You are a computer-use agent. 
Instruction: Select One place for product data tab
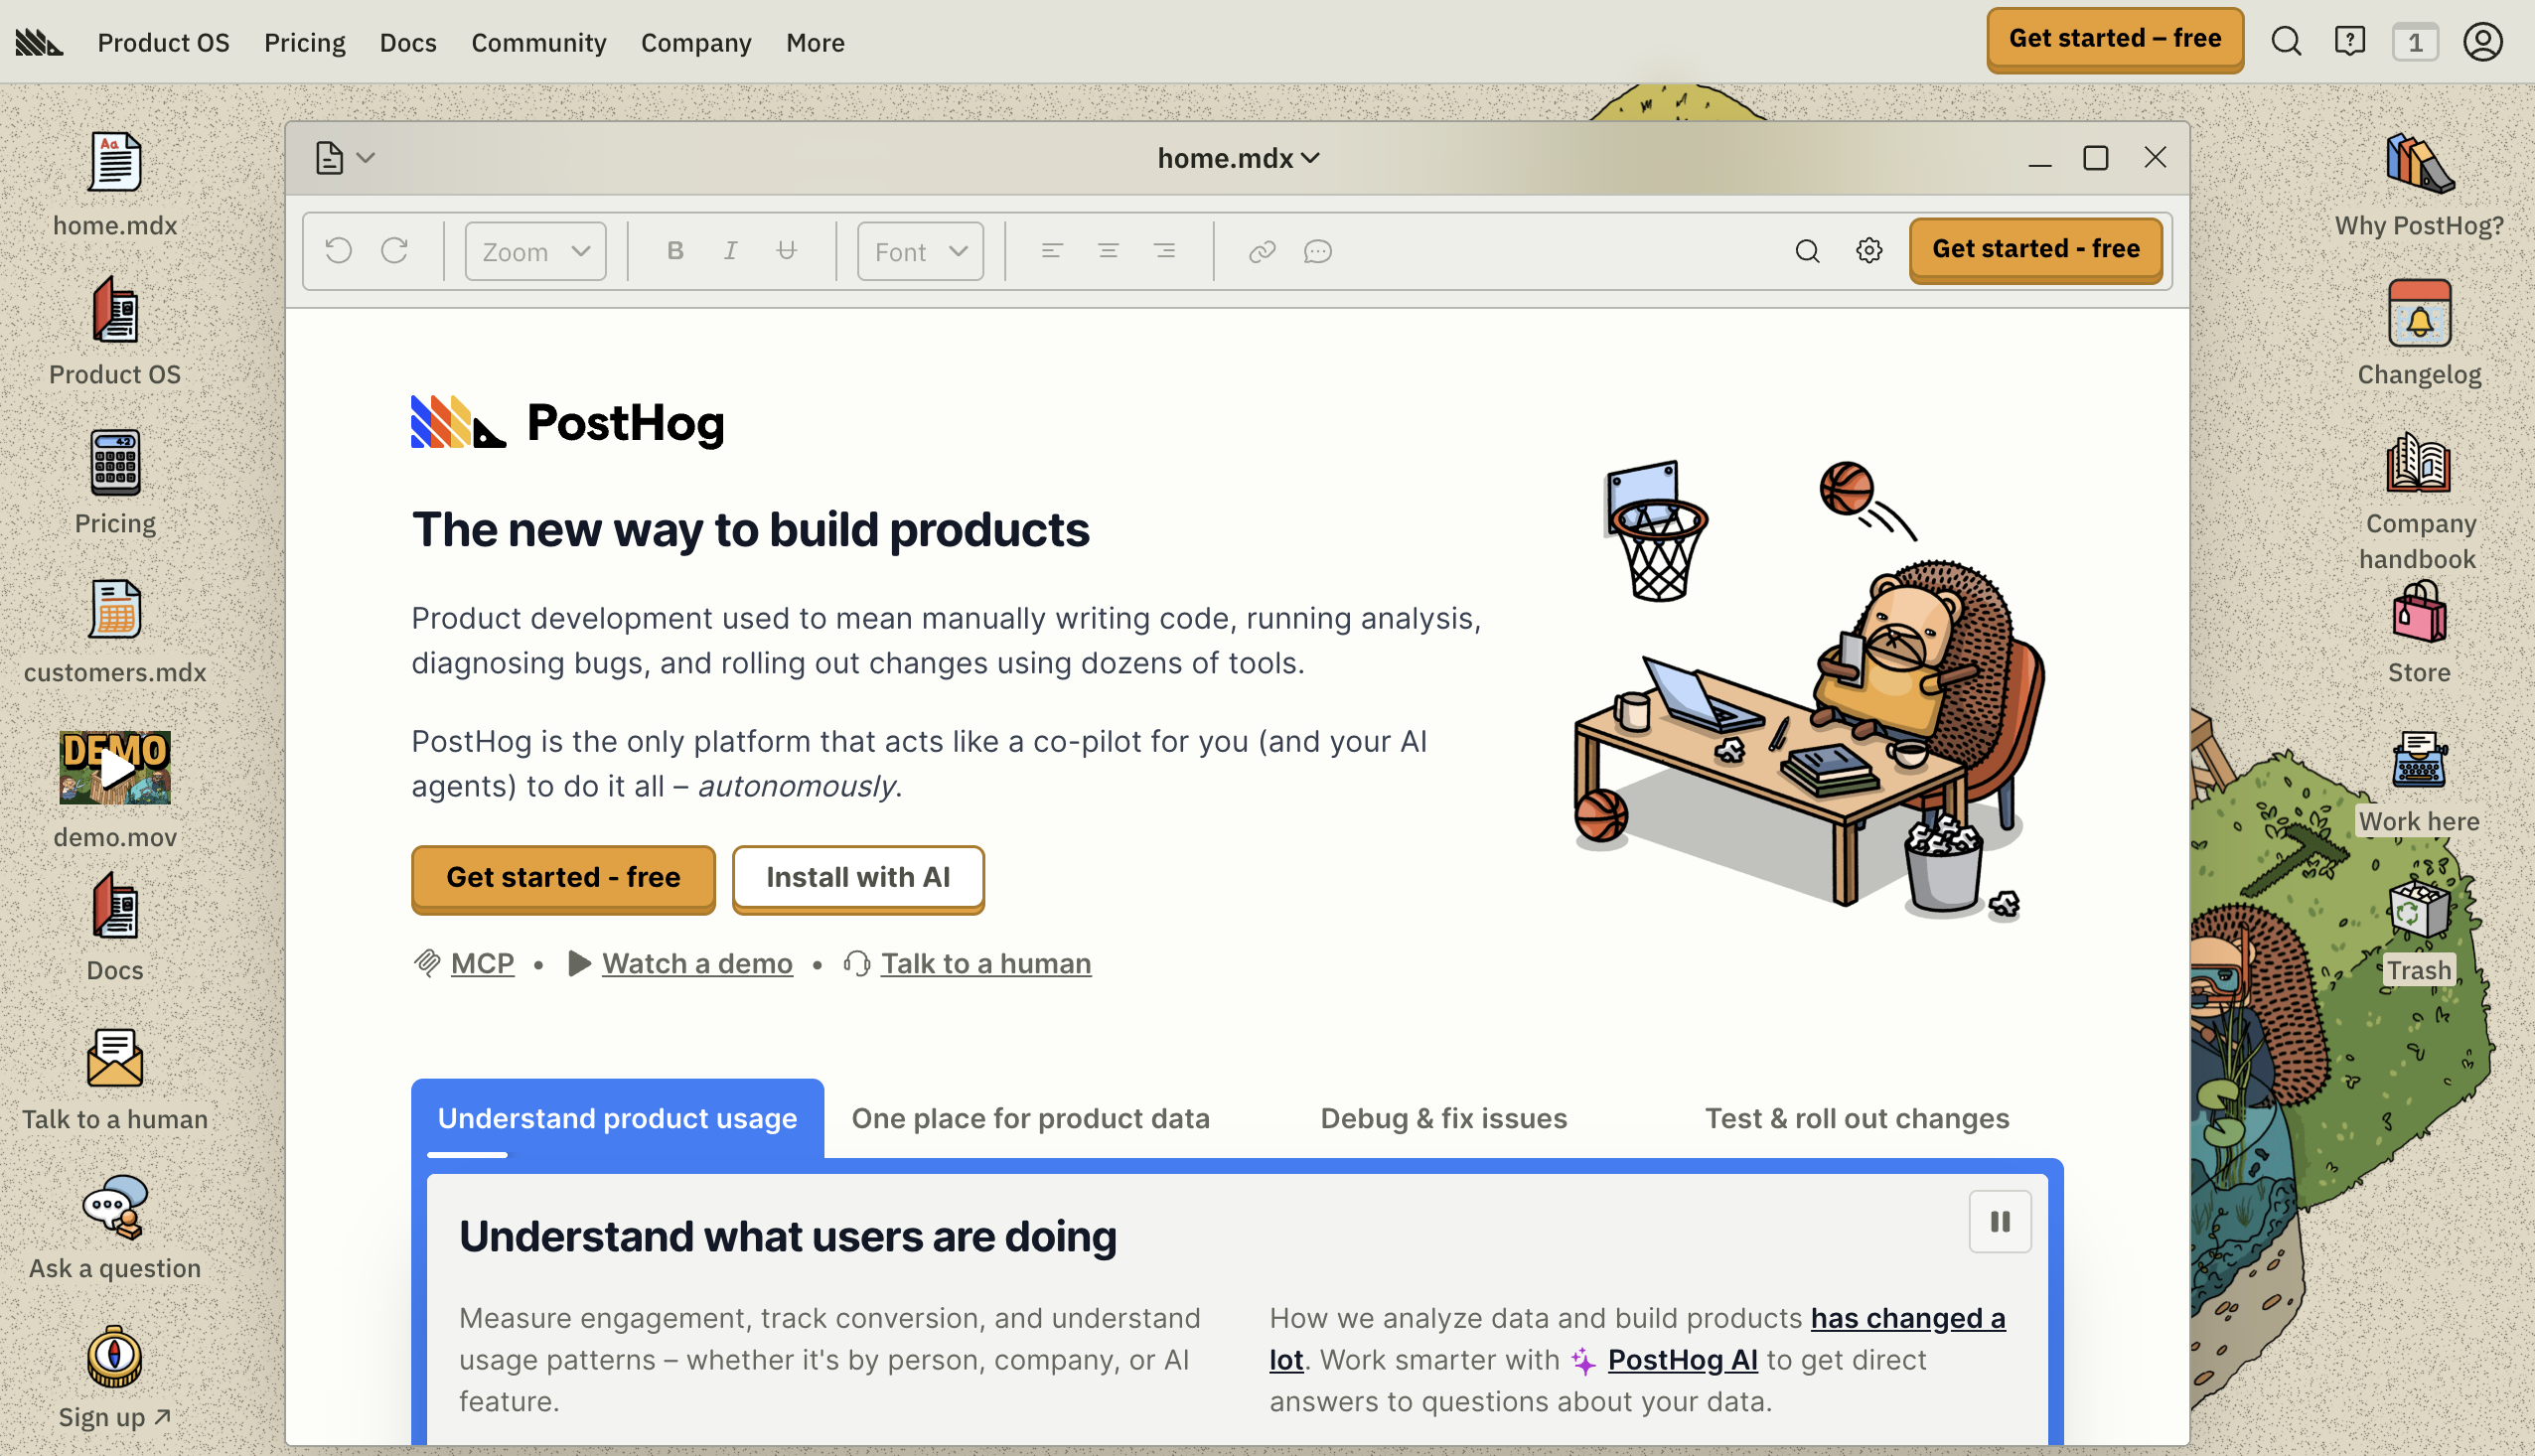point(1030,1118)
